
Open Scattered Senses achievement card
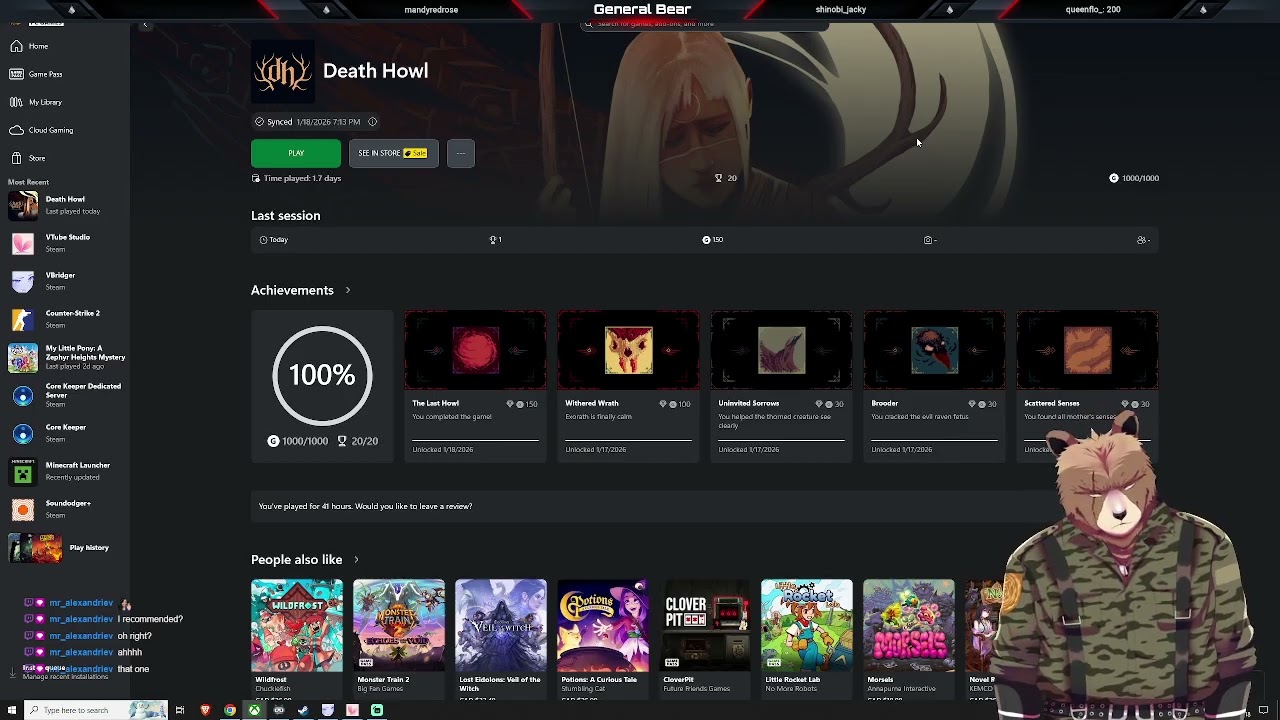click(1087, 386)
